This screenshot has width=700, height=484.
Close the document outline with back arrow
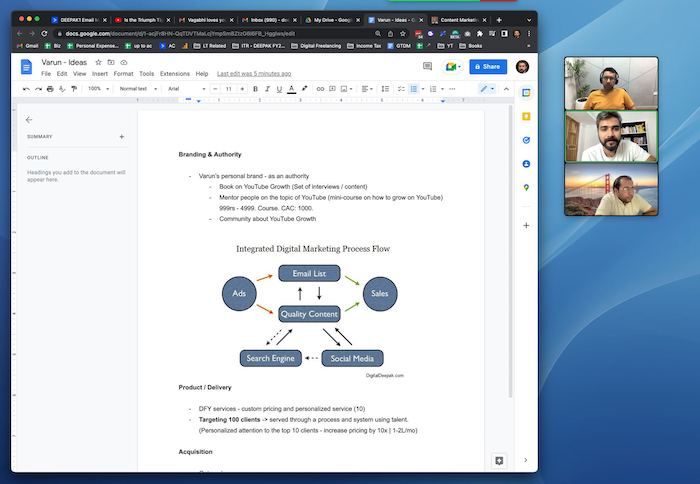click(29, 119)
